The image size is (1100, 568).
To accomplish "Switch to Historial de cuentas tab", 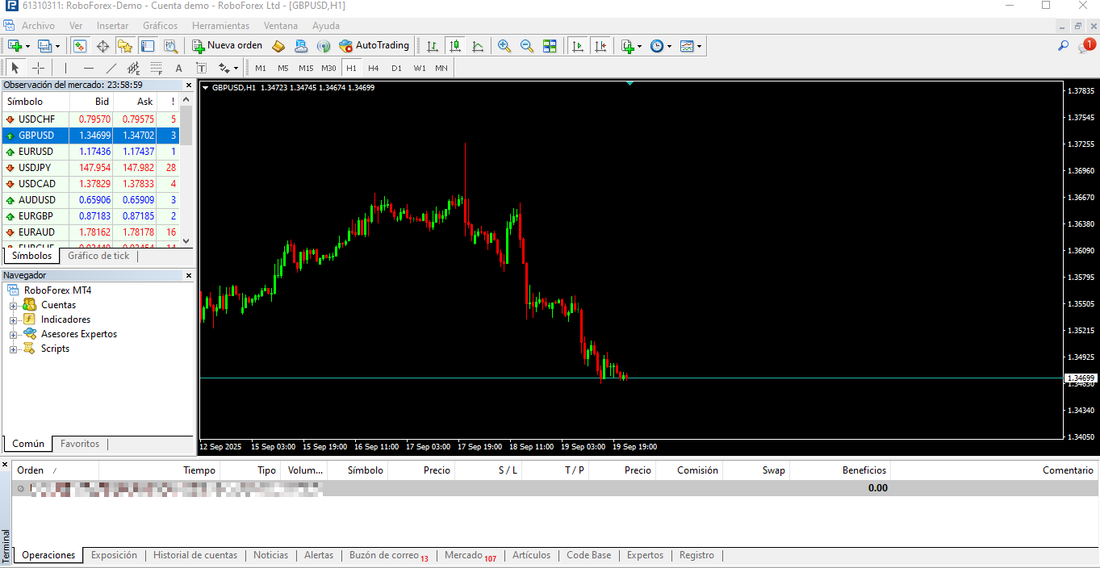I will coord(195,555).
